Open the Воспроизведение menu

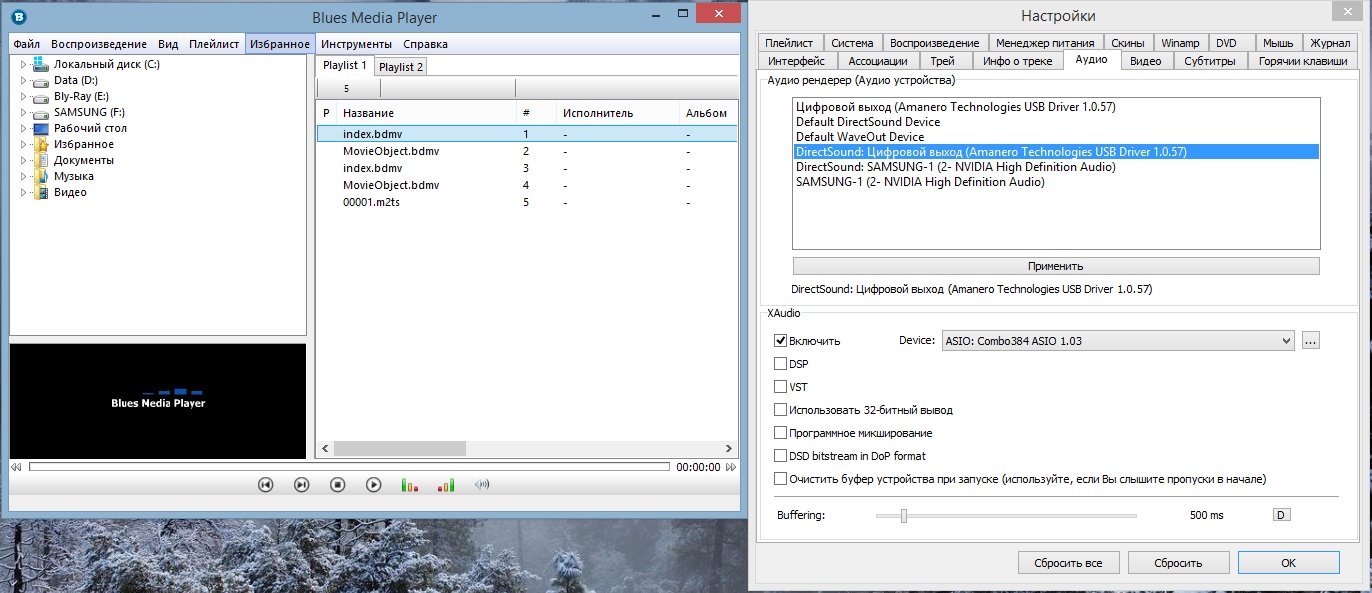99,44
